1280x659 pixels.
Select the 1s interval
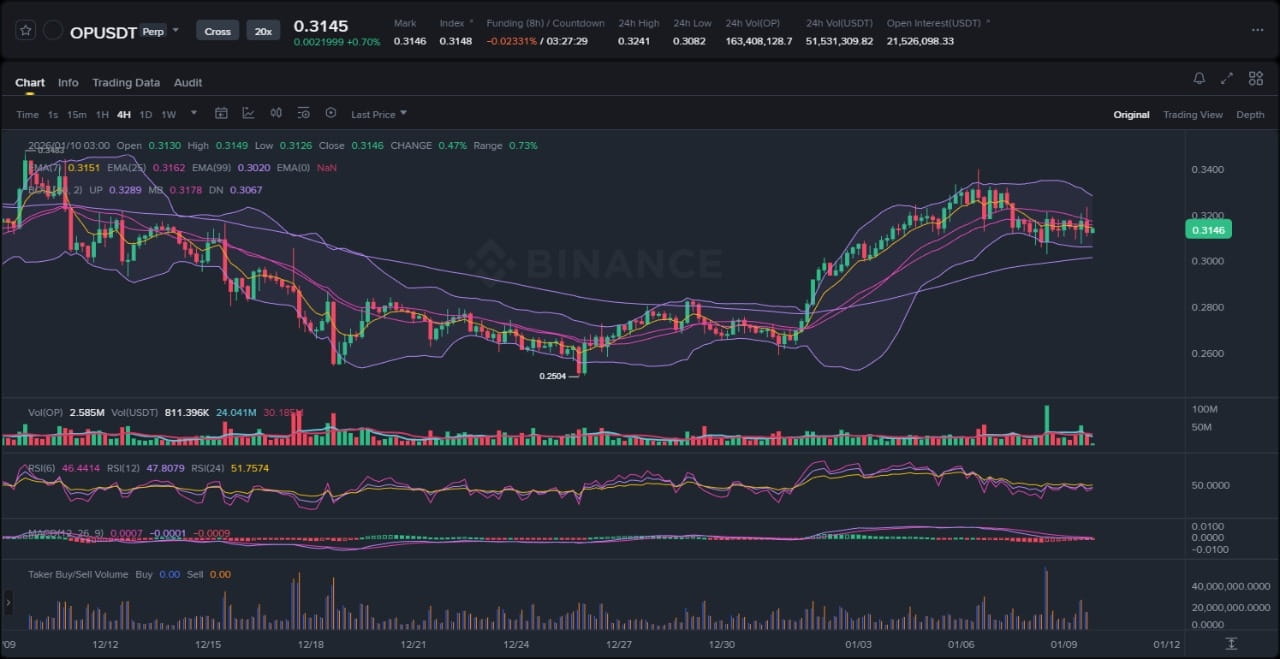53,115
